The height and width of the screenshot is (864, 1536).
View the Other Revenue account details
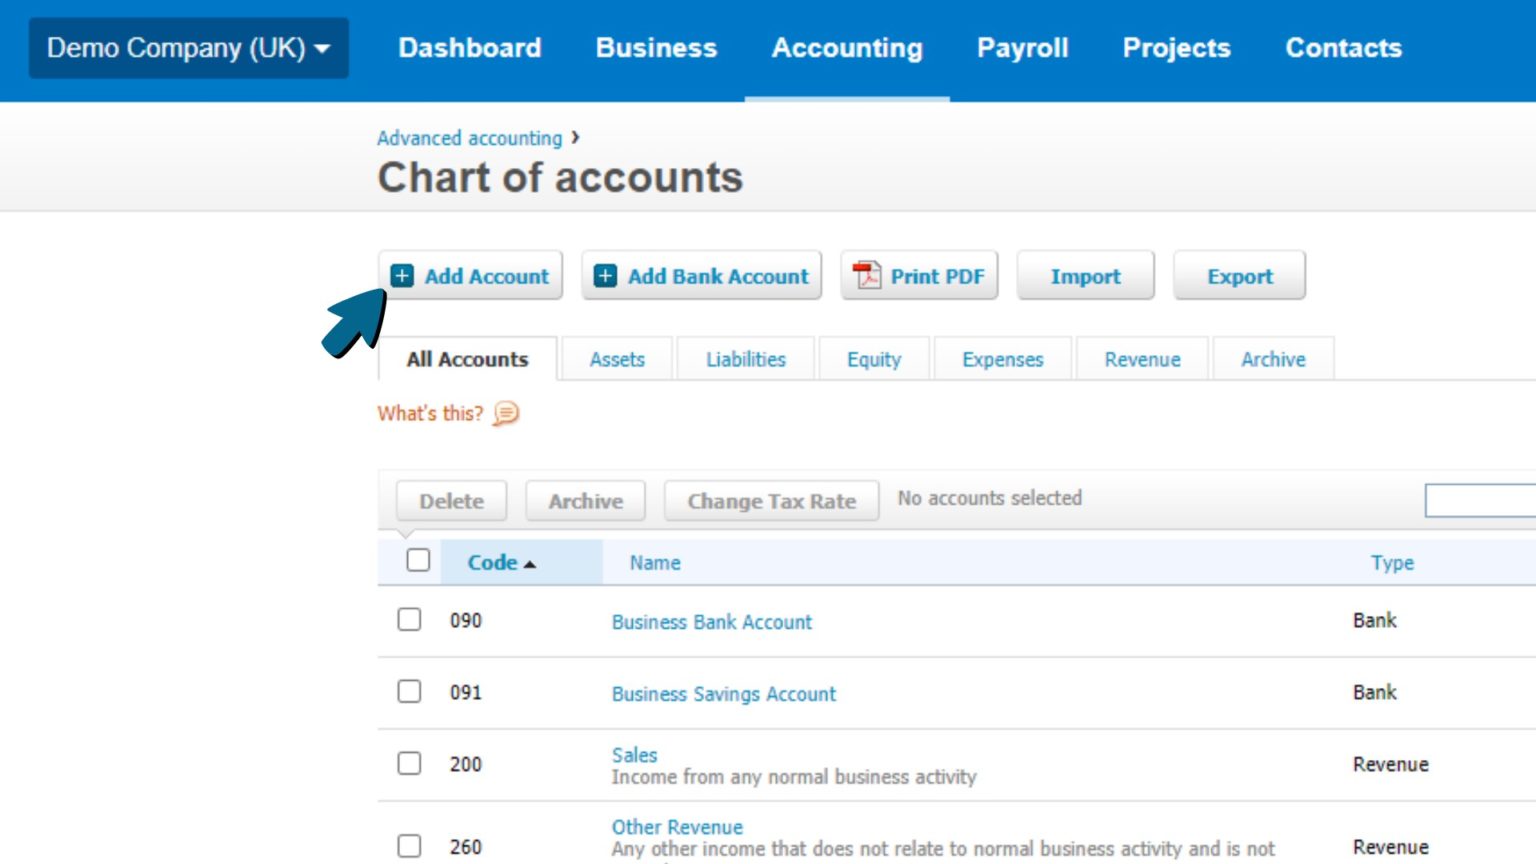click(x=676, y=827)
